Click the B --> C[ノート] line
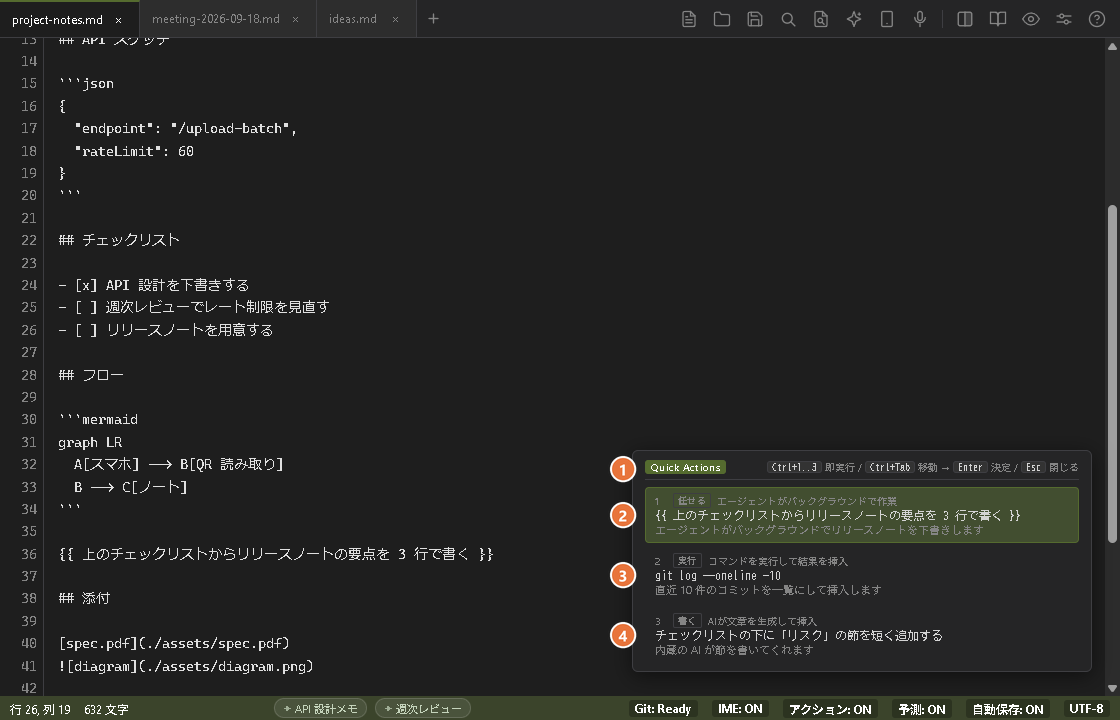Screen dimensions: 1120x720 [131, 487]
